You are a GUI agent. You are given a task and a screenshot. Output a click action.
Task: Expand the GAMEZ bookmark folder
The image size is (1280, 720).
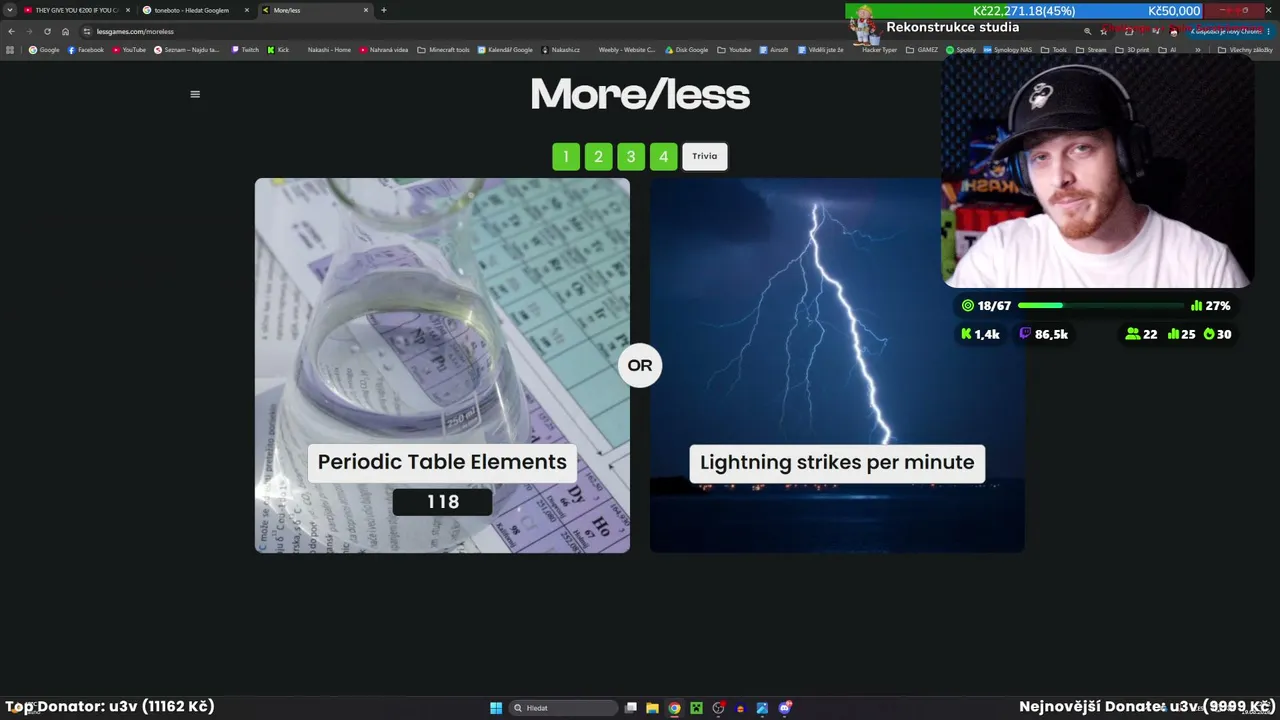tap(922, 50)
